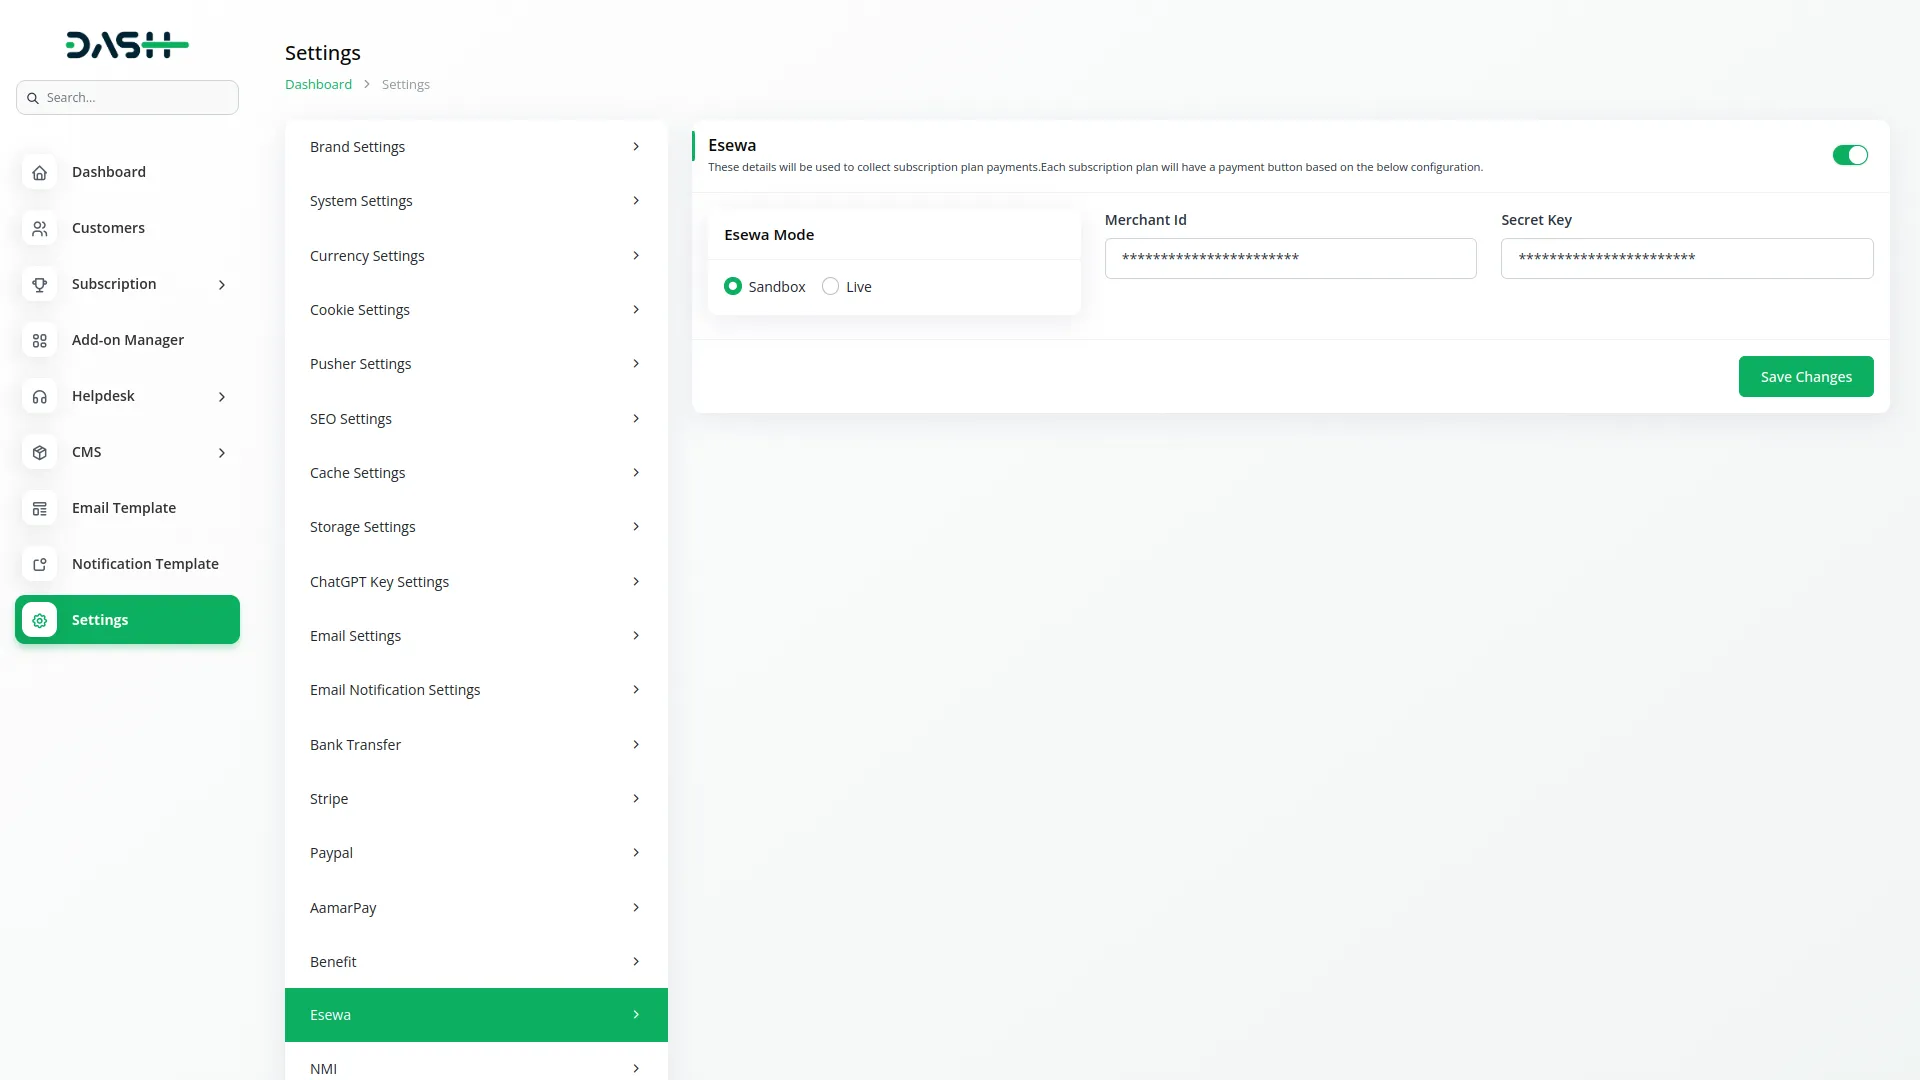Image resolution: width=1920 pixels, height=1080 pixels.
Task: Open the Stripe settings section
Action: pos(476,799)
